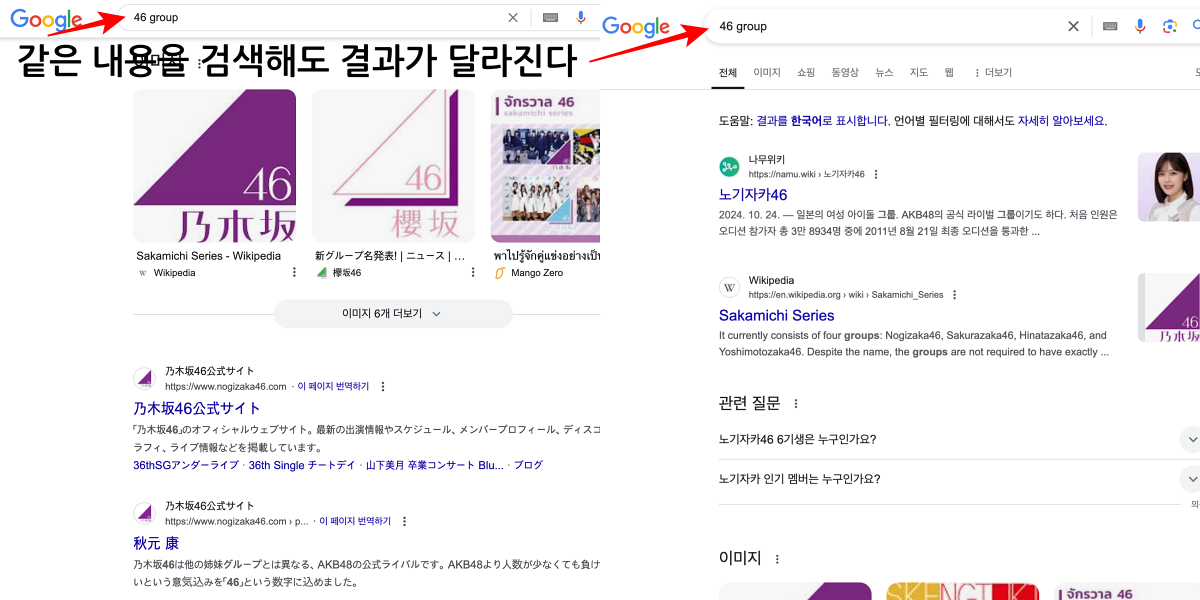Image resolution: width=1200 pixels, height=600 pixels.
Task: Click 나무위키 favicon icon
Action: [729, 166]
